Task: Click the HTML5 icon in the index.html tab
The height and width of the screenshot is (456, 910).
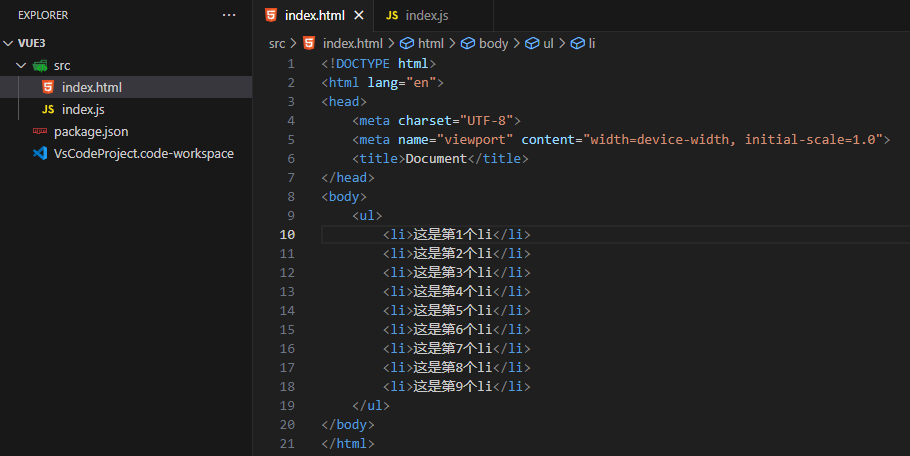Action: click(271, 15)
